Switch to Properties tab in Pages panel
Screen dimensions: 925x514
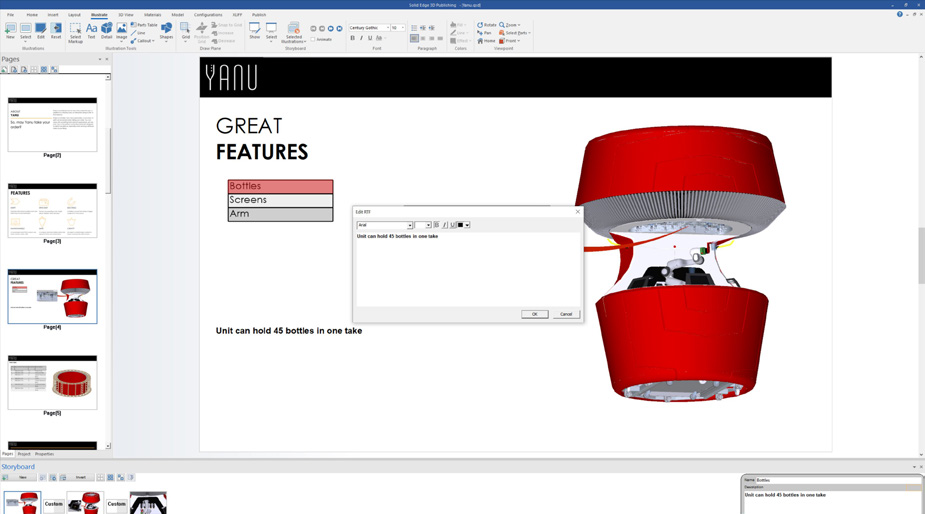pyautogui.click(x=44, y=454)
